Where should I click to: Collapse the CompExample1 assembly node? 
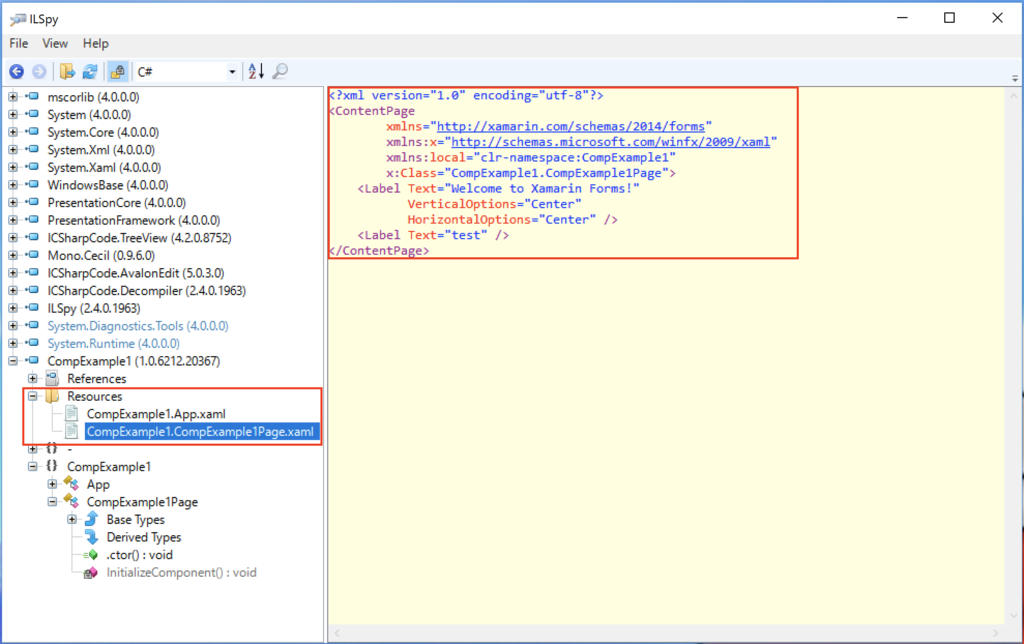12,361
